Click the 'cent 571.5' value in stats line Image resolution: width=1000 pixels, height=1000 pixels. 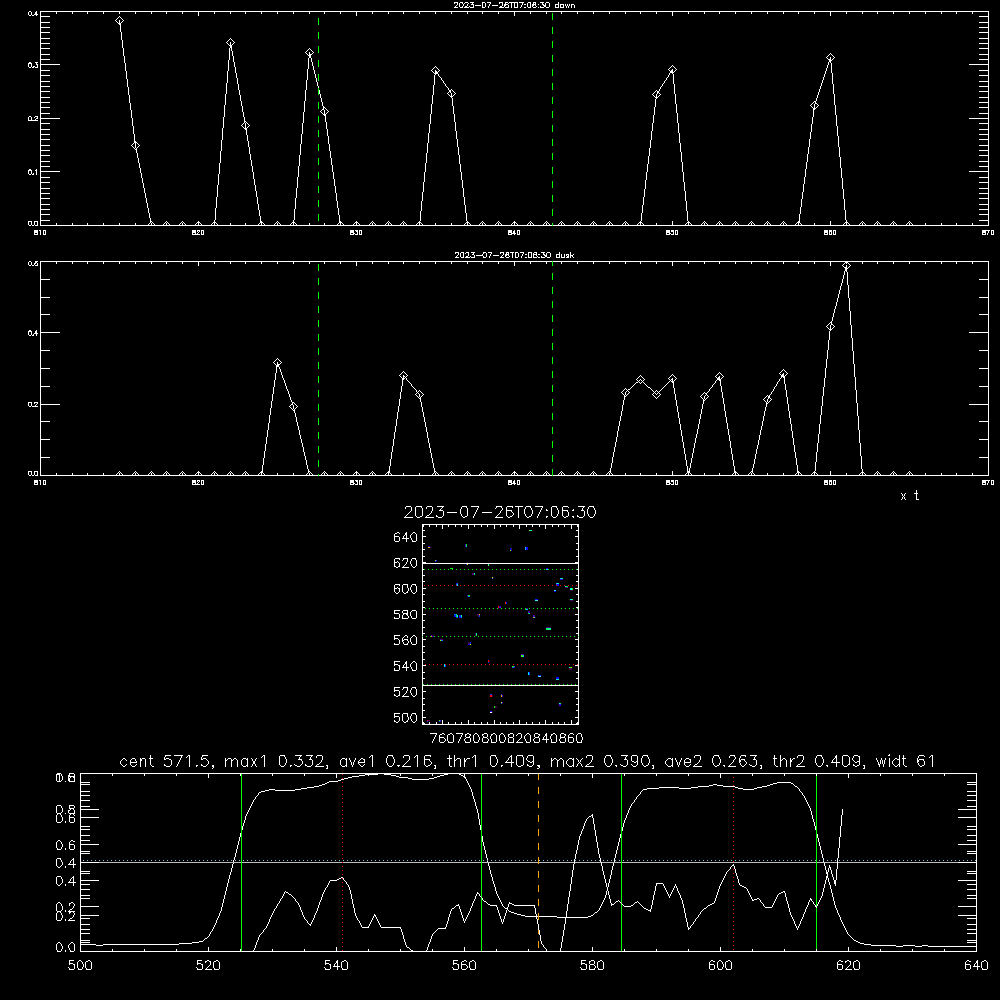(168, 761)
